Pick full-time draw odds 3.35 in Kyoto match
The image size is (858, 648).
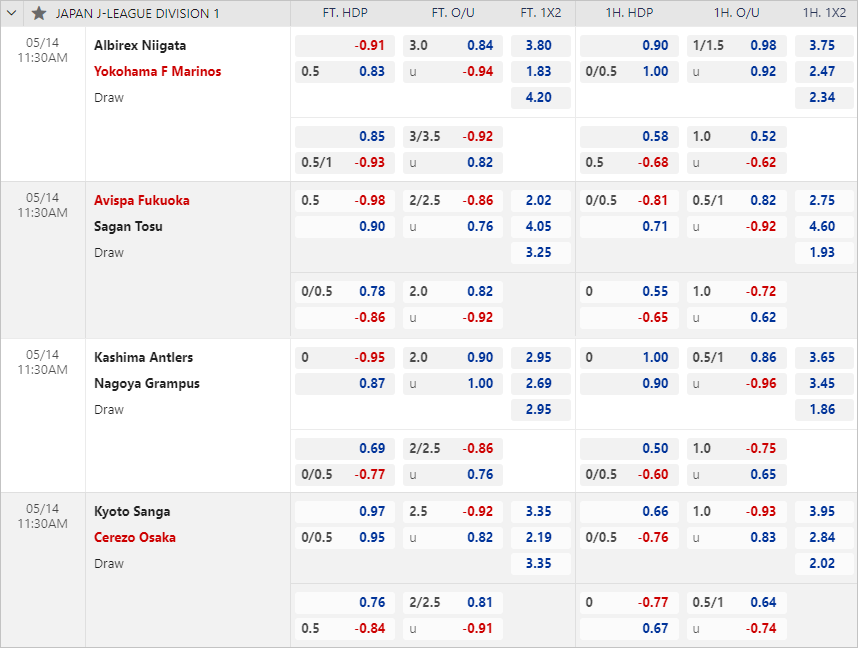click(541, 564)
